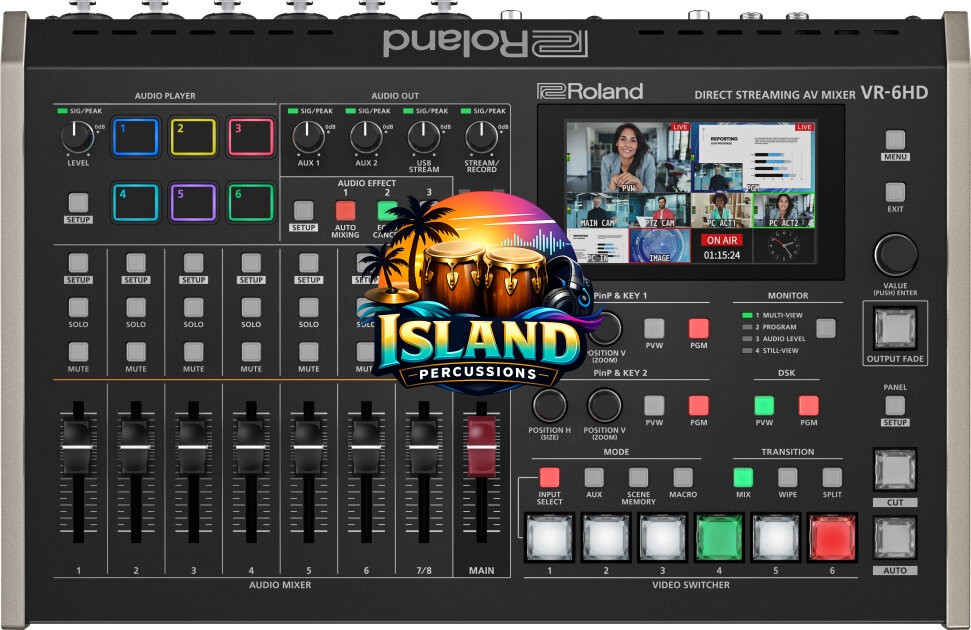Viewport: 971px width, 630px height.
Task: Click the Audio Player LEVEL knob
Action: pyautogui.click(x=77, y=137)
